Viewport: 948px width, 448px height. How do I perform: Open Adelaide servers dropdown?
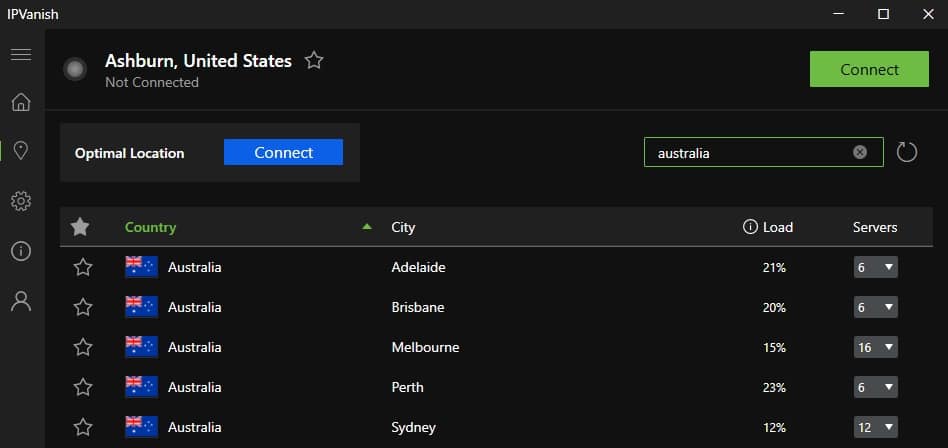click(875, 267)
